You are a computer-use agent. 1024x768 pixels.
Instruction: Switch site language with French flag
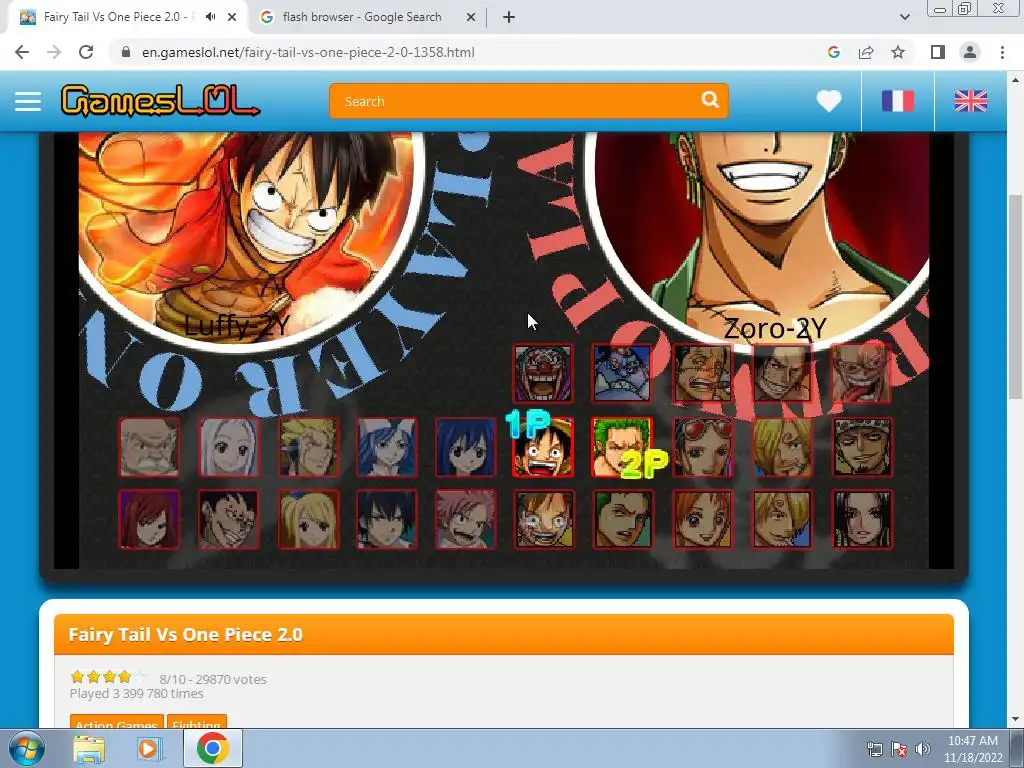tap(897, 101)
